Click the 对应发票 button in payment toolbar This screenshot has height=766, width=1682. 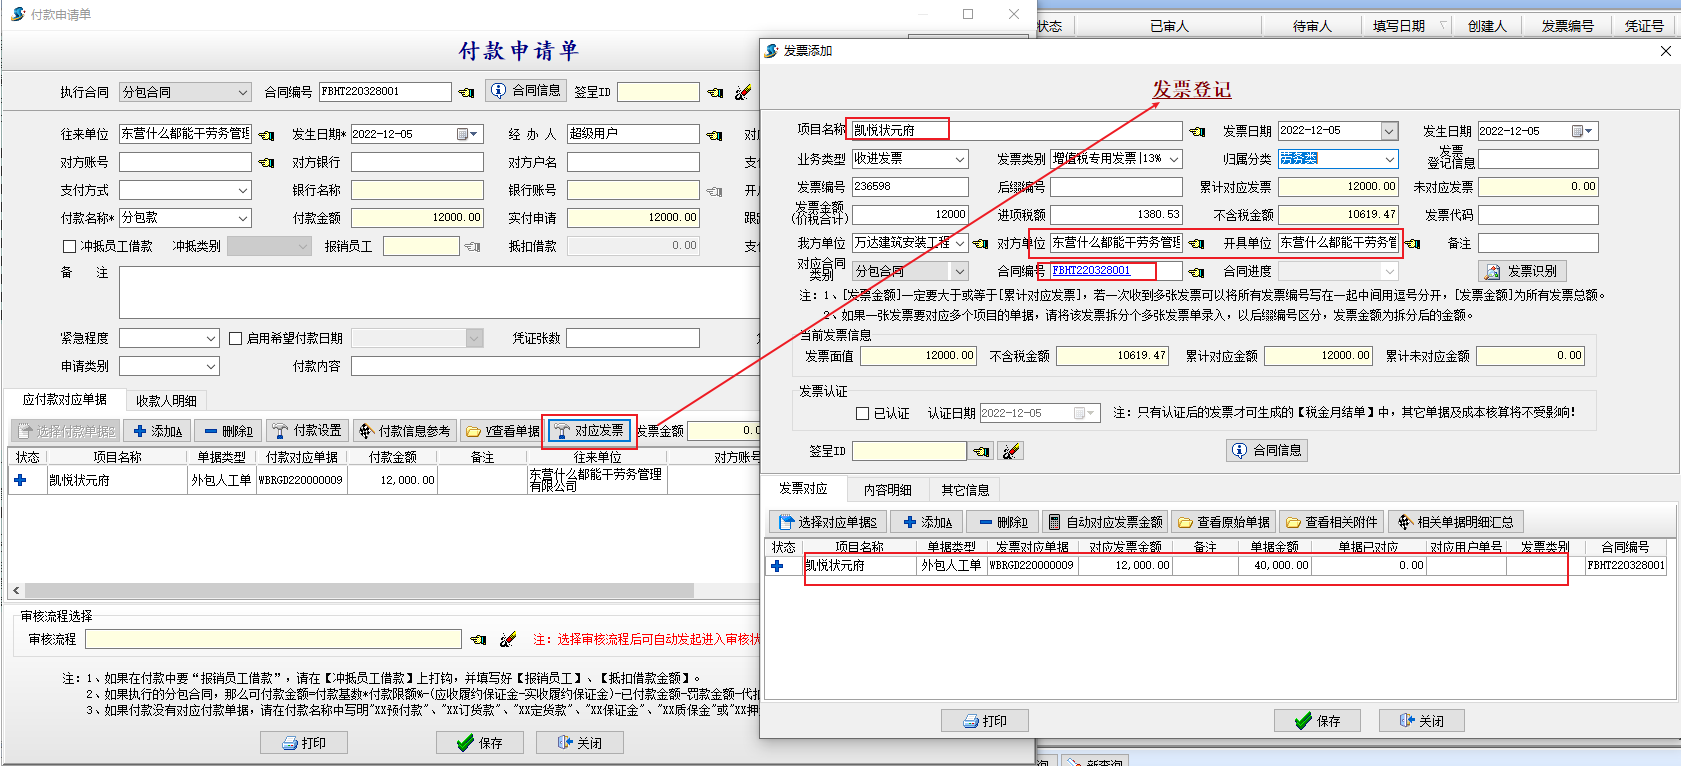click(589, 431)
